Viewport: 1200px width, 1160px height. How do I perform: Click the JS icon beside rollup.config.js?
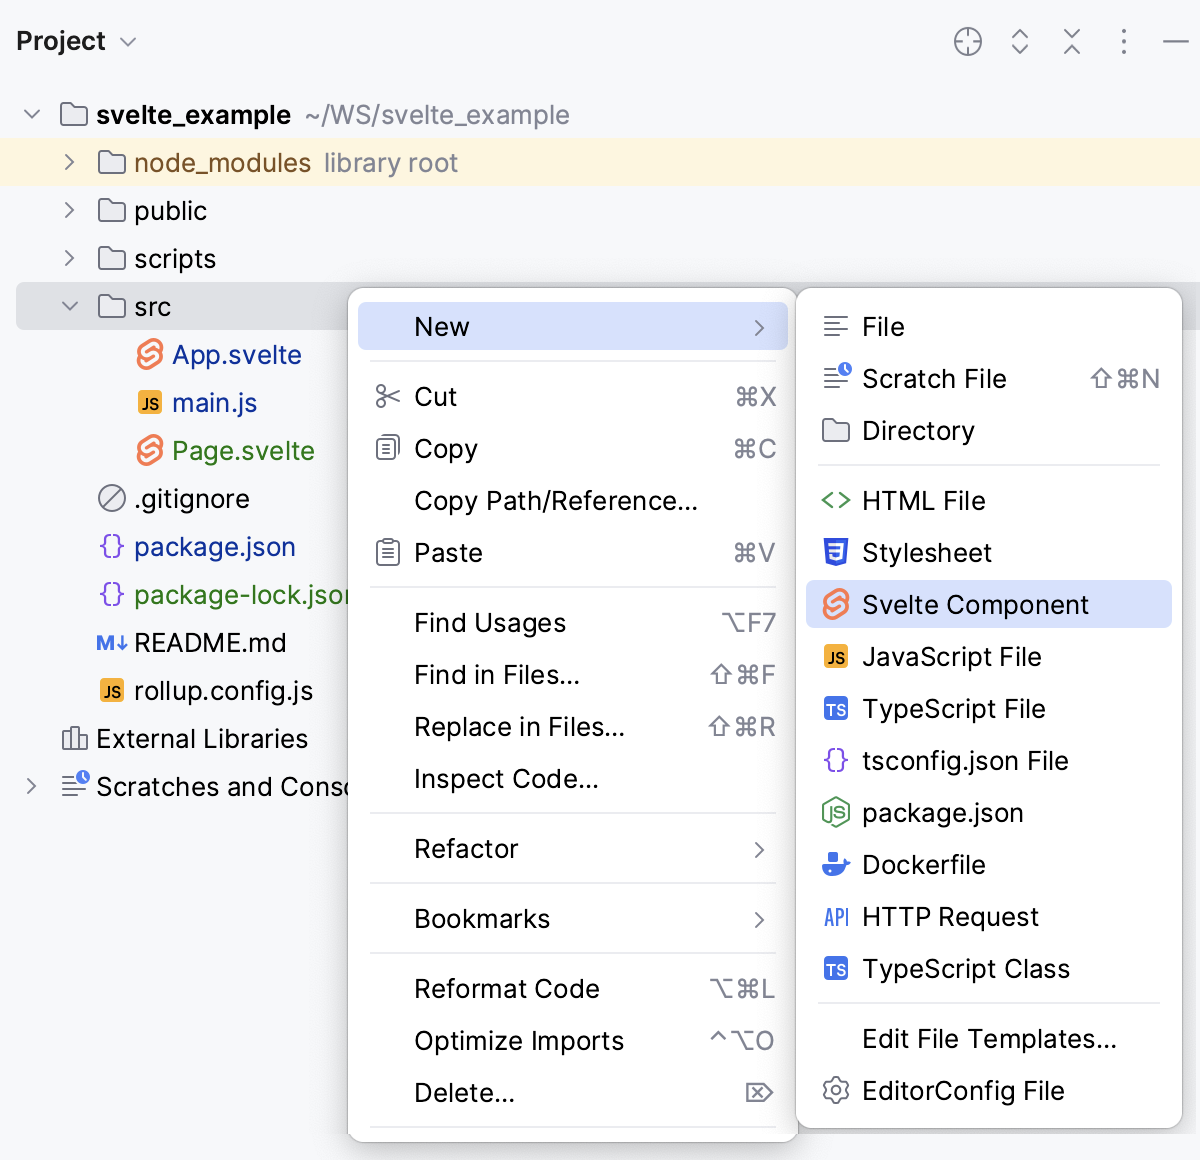pos(109,690)
